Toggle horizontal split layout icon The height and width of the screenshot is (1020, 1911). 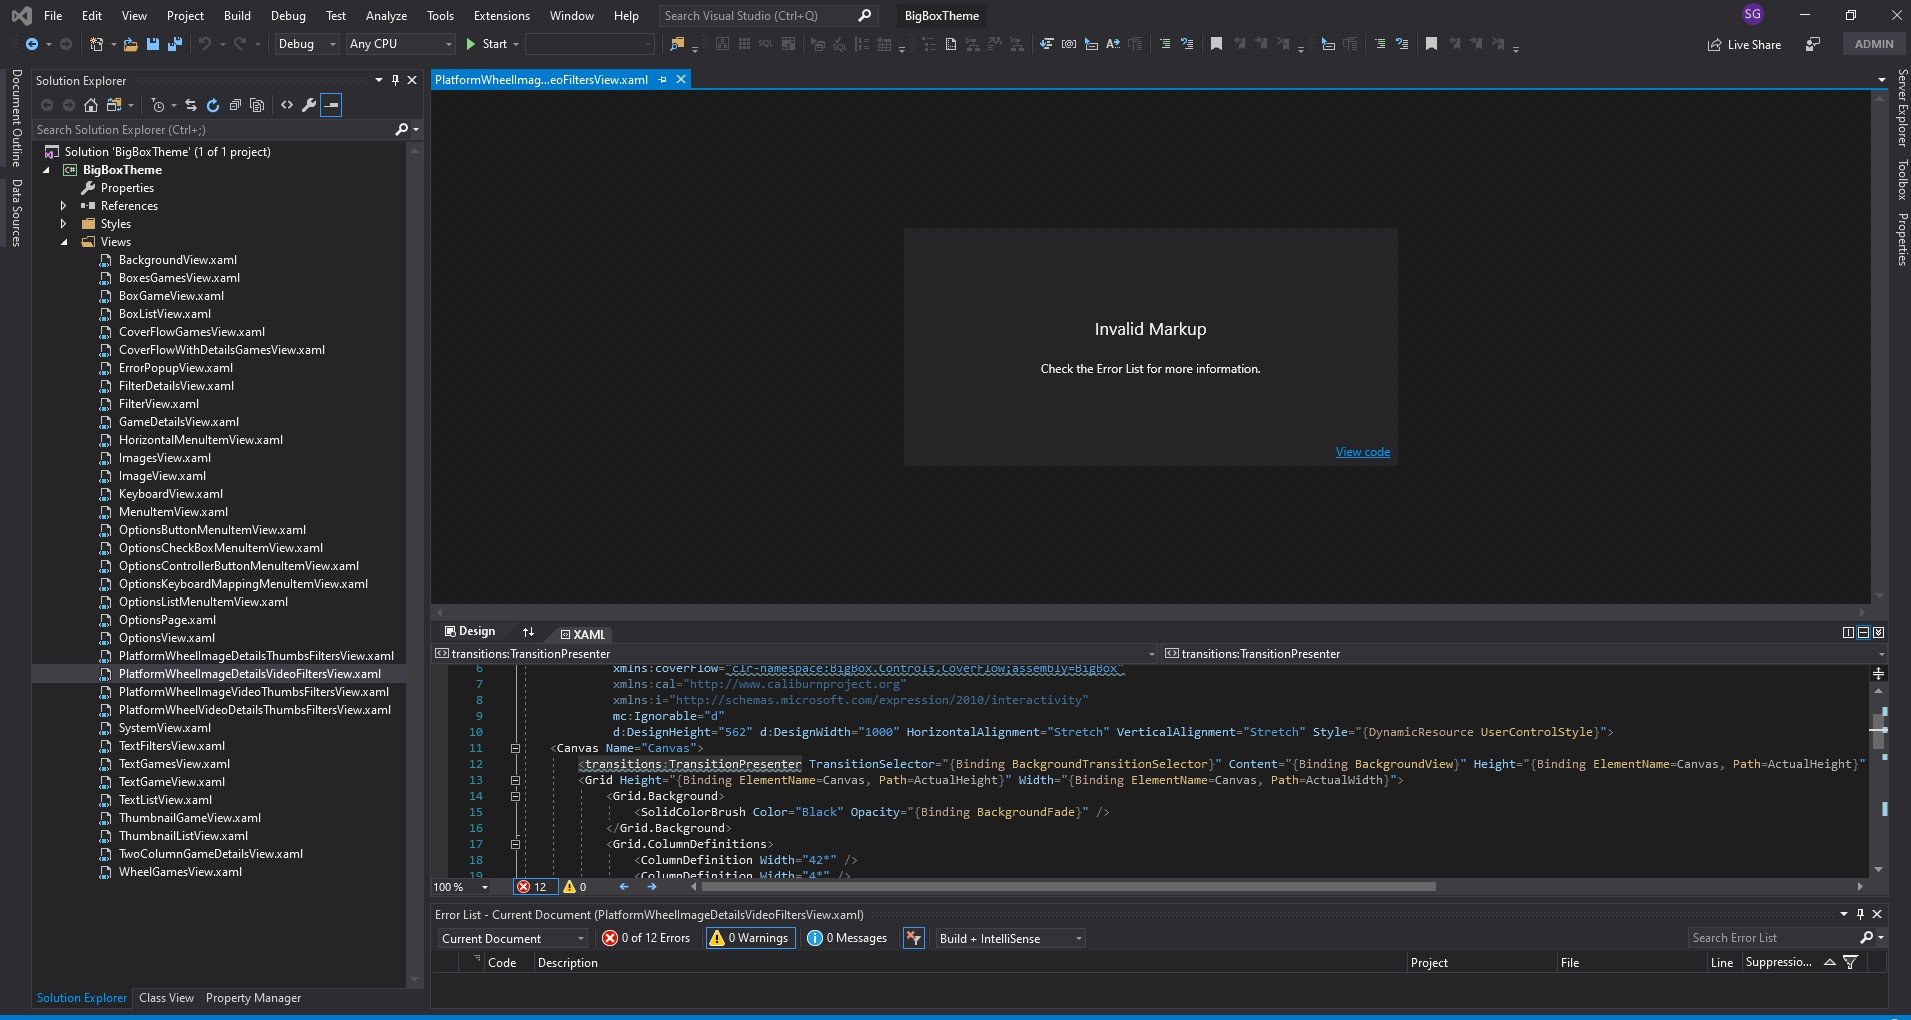pyautogui.click(x=1863, y=632)
